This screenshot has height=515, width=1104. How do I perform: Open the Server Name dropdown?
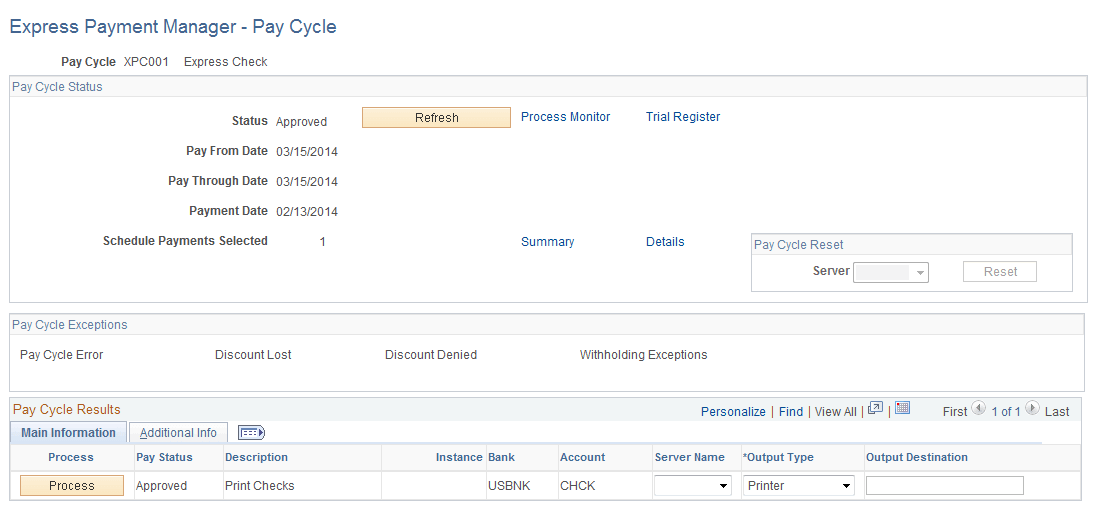pyautogui.click(x=693, y=486)
